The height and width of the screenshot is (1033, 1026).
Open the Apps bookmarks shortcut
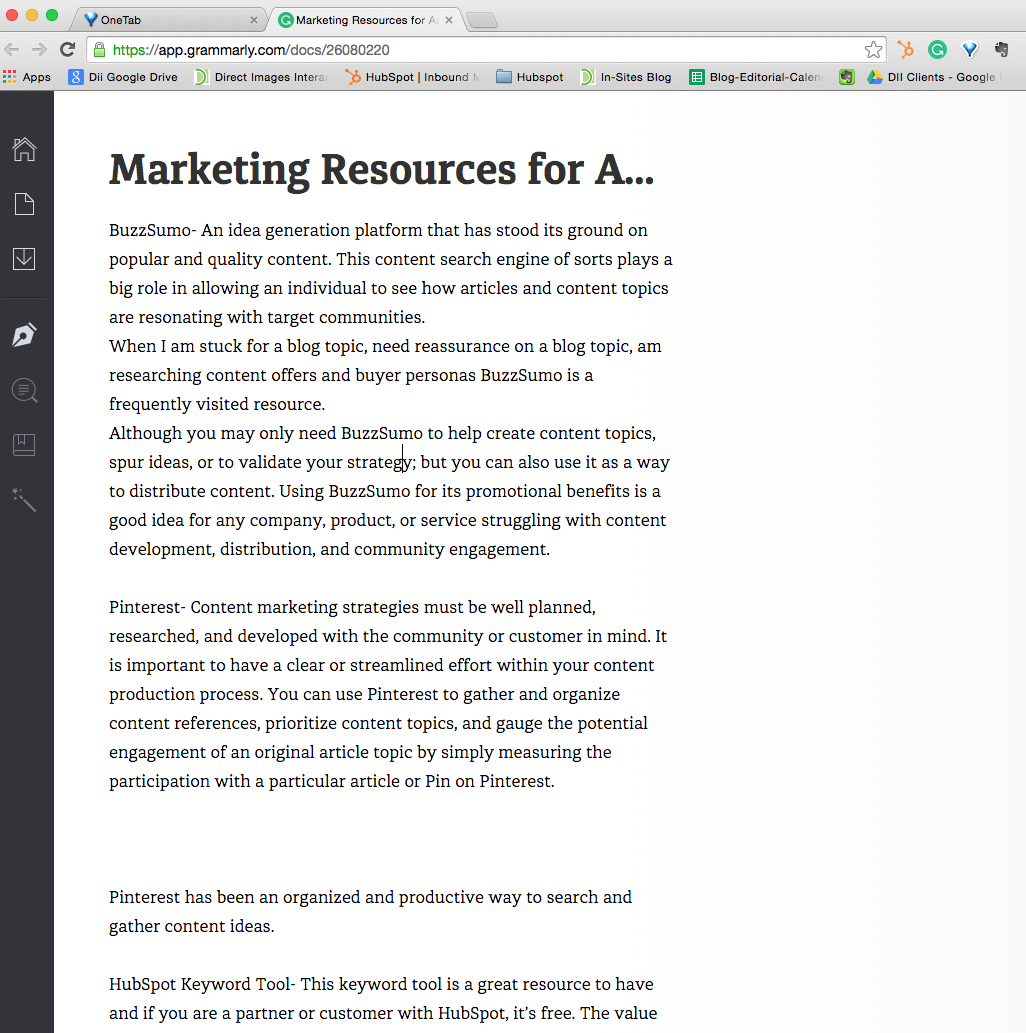[x=27, y=77]
